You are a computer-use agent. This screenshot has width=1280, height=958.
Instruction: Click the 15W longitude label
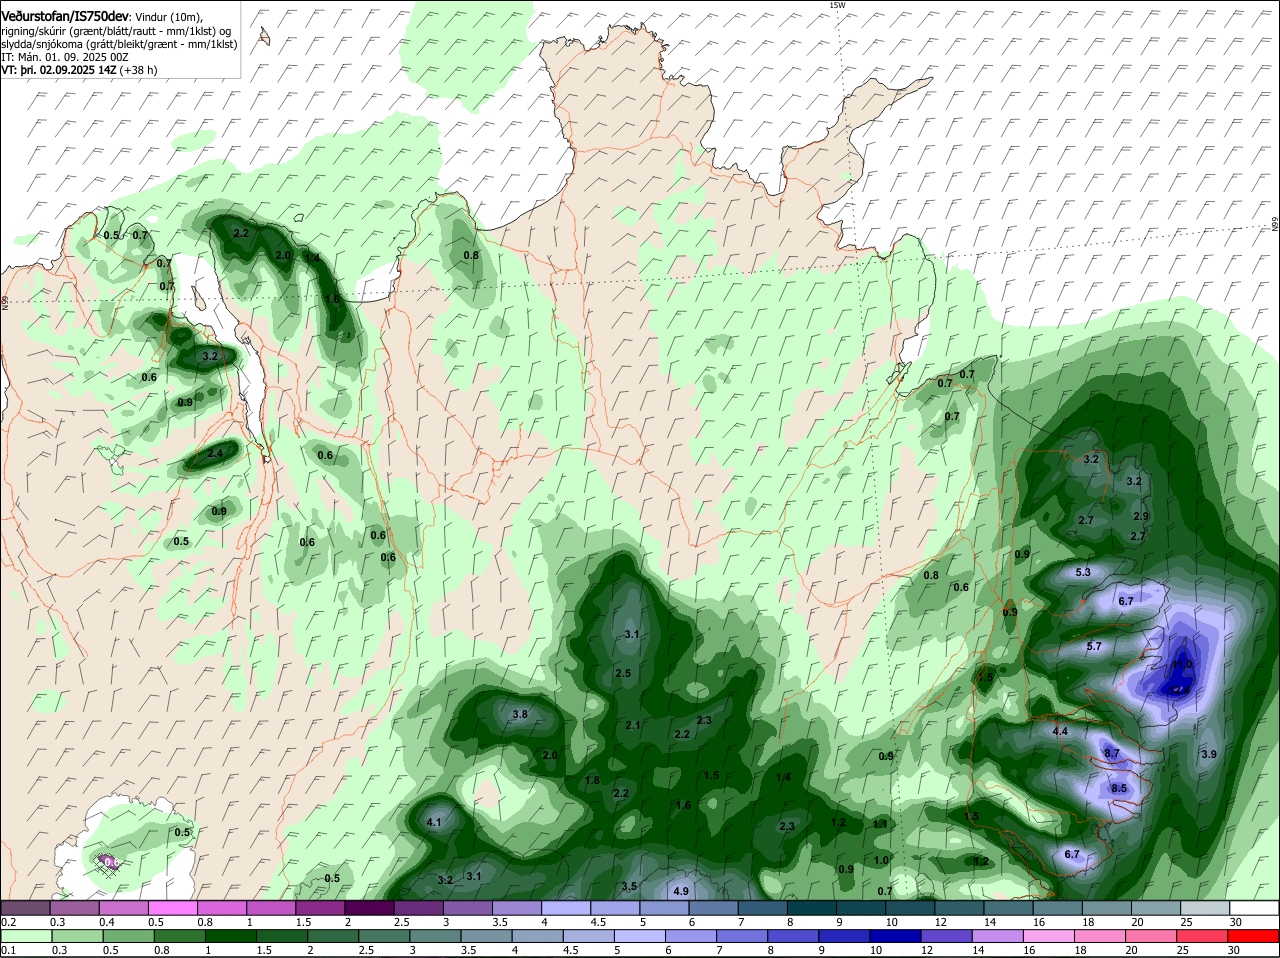837,5
